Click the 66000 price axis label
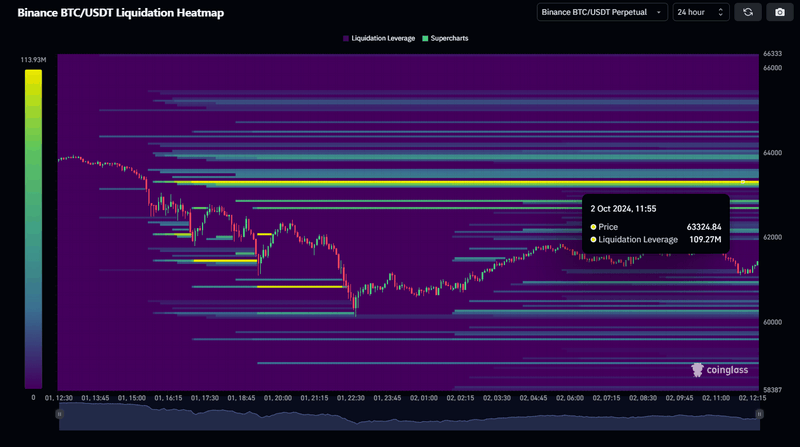800x447 pixels. point(772,68)
